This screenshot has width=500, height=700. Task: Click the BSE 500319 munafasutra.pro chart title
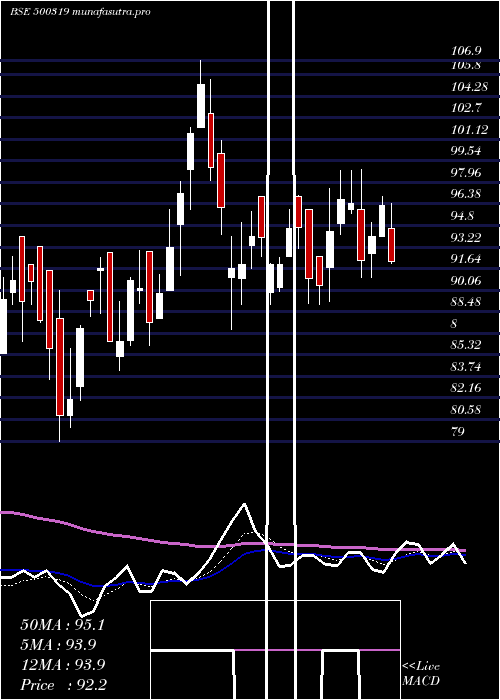tap(80, 12)
